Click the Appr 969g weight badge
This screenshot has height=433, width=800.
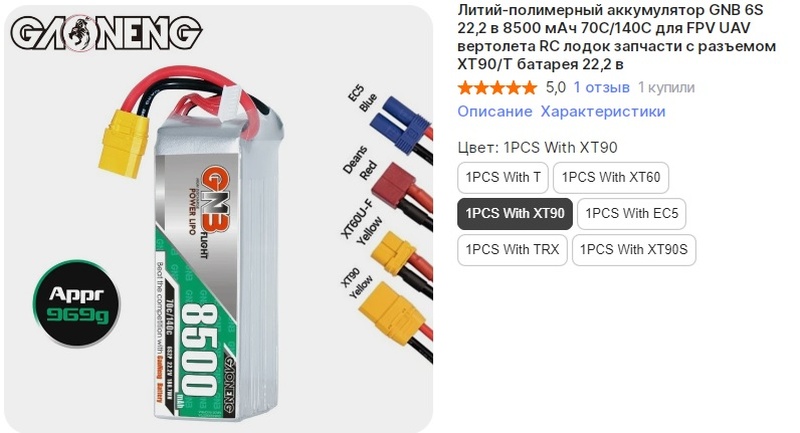pyautogui.click(x=77, y=303)
